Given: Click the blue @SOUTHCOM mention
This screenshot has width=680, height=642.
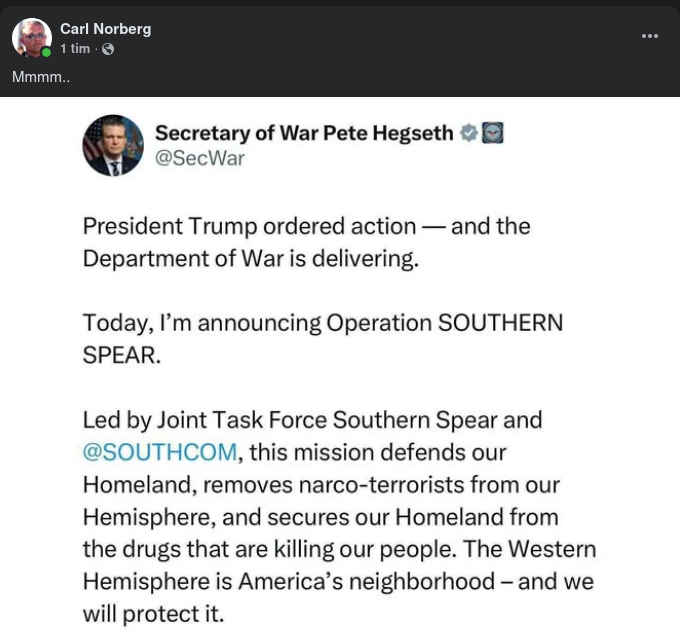Looking at the screenshot, I should pyautogui.click(x=160, y=452).
